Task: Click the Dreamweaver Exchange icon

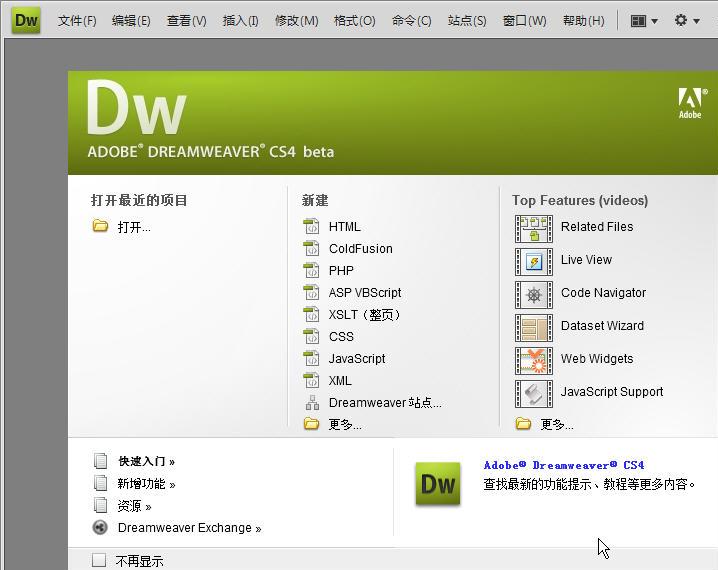Action: pos(100,528)
